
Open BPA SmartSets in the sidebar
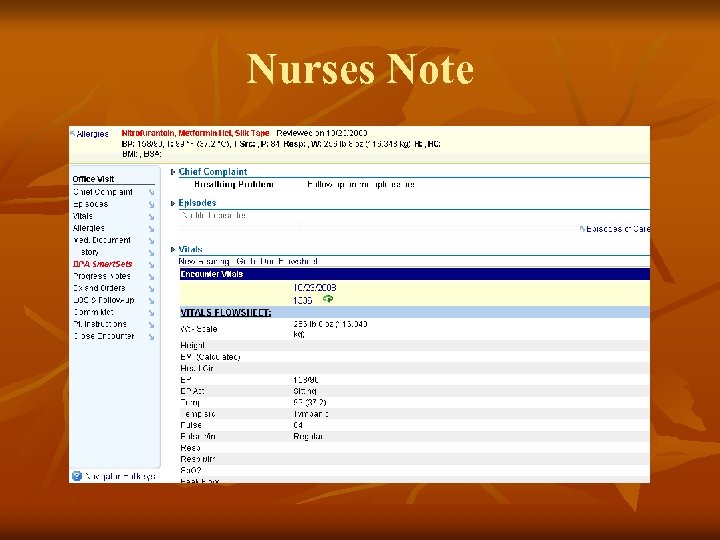102,264
